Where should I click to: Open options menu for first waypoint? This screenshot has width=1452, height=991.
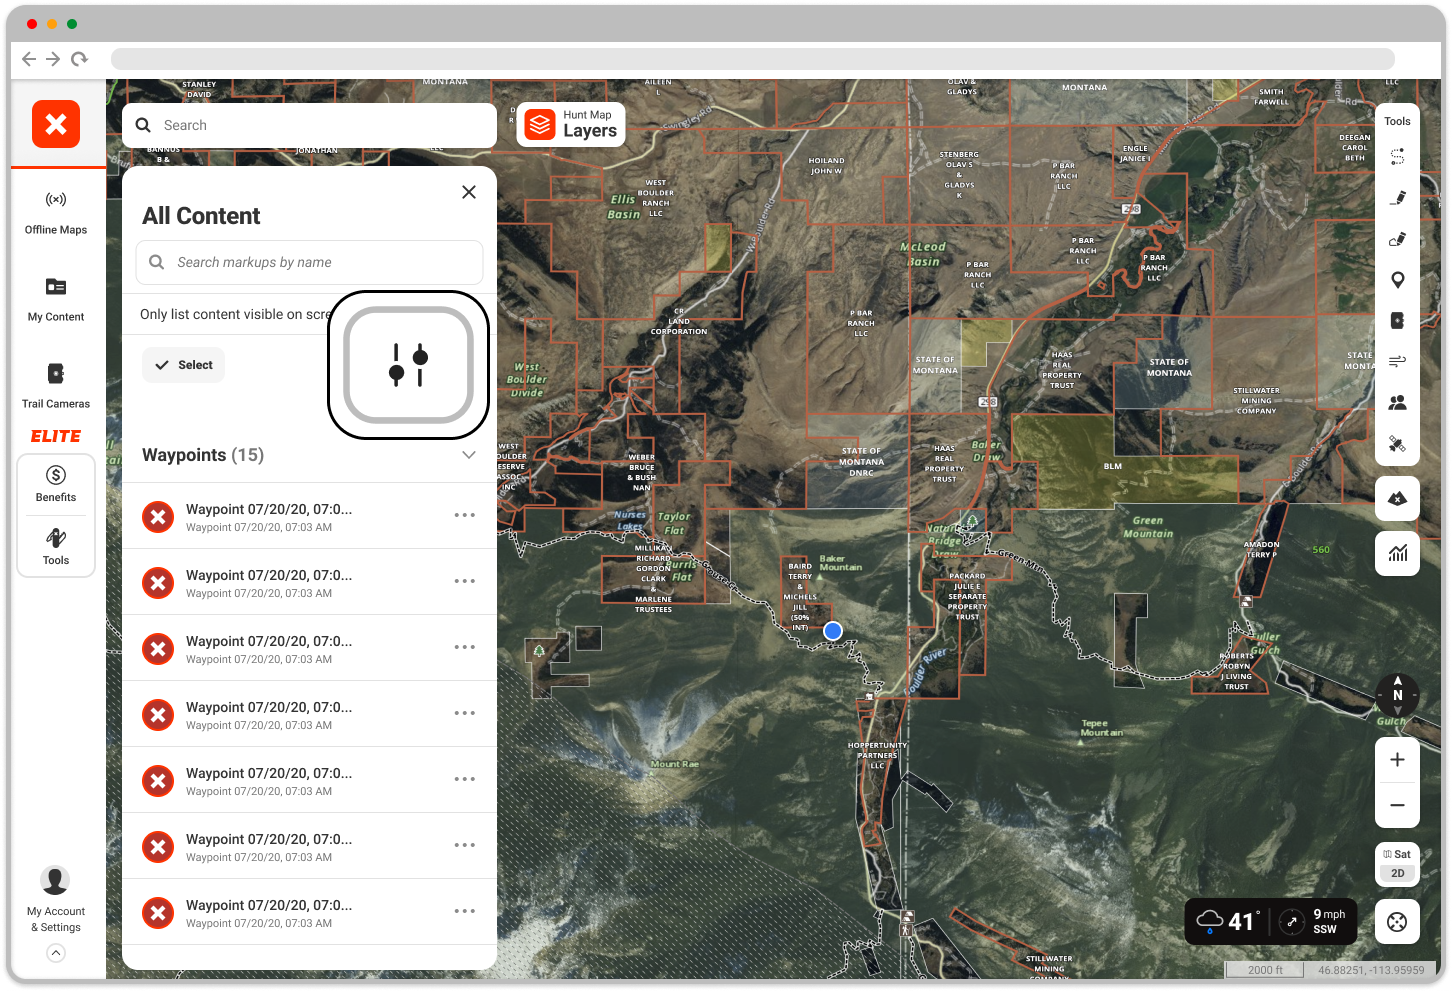coord(465,515)
